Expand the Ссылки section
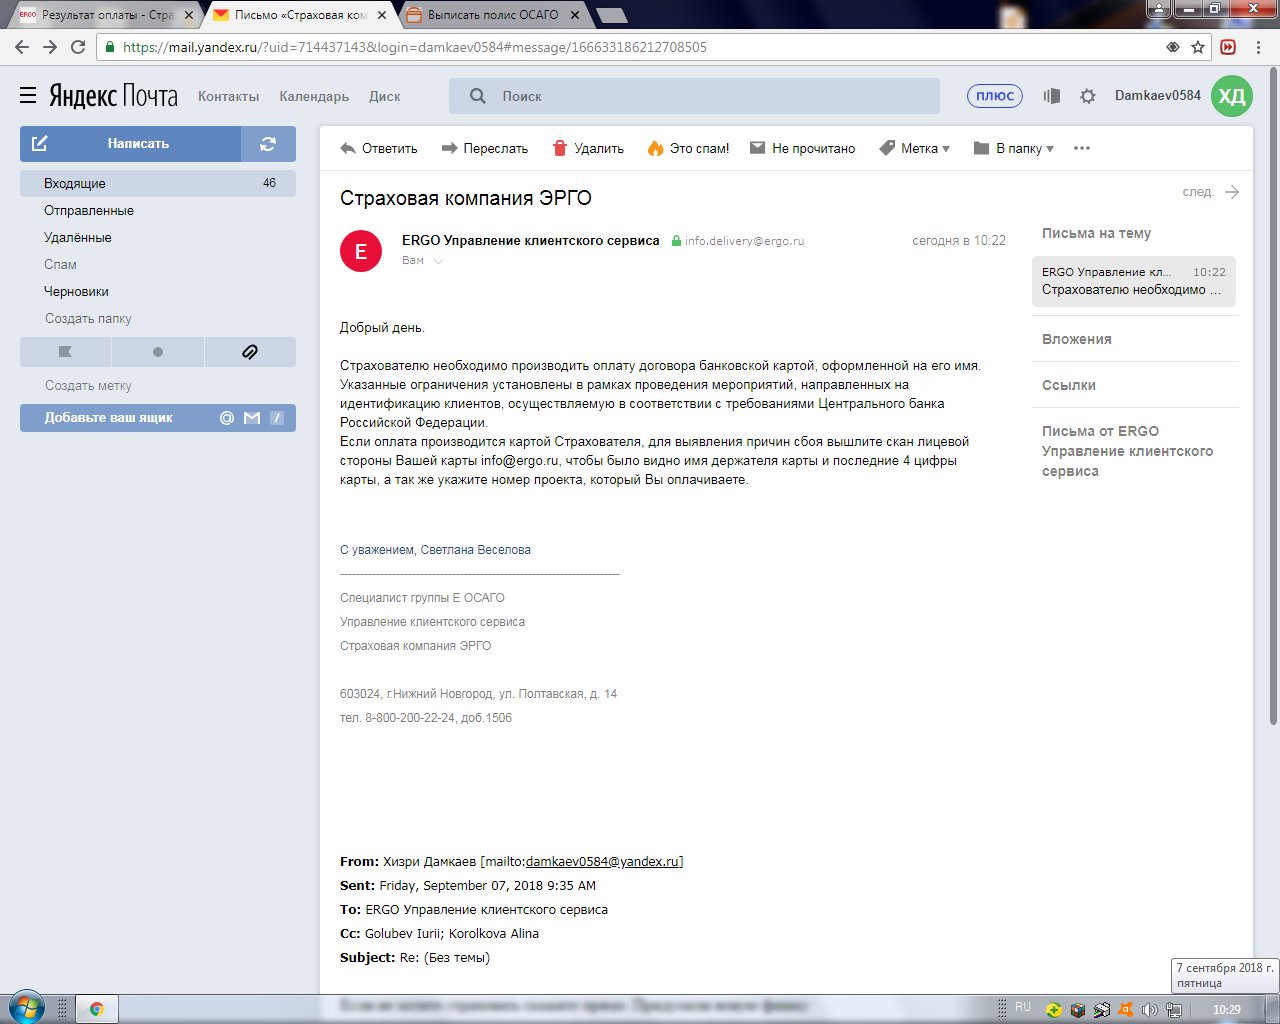 click(1069, 385)
